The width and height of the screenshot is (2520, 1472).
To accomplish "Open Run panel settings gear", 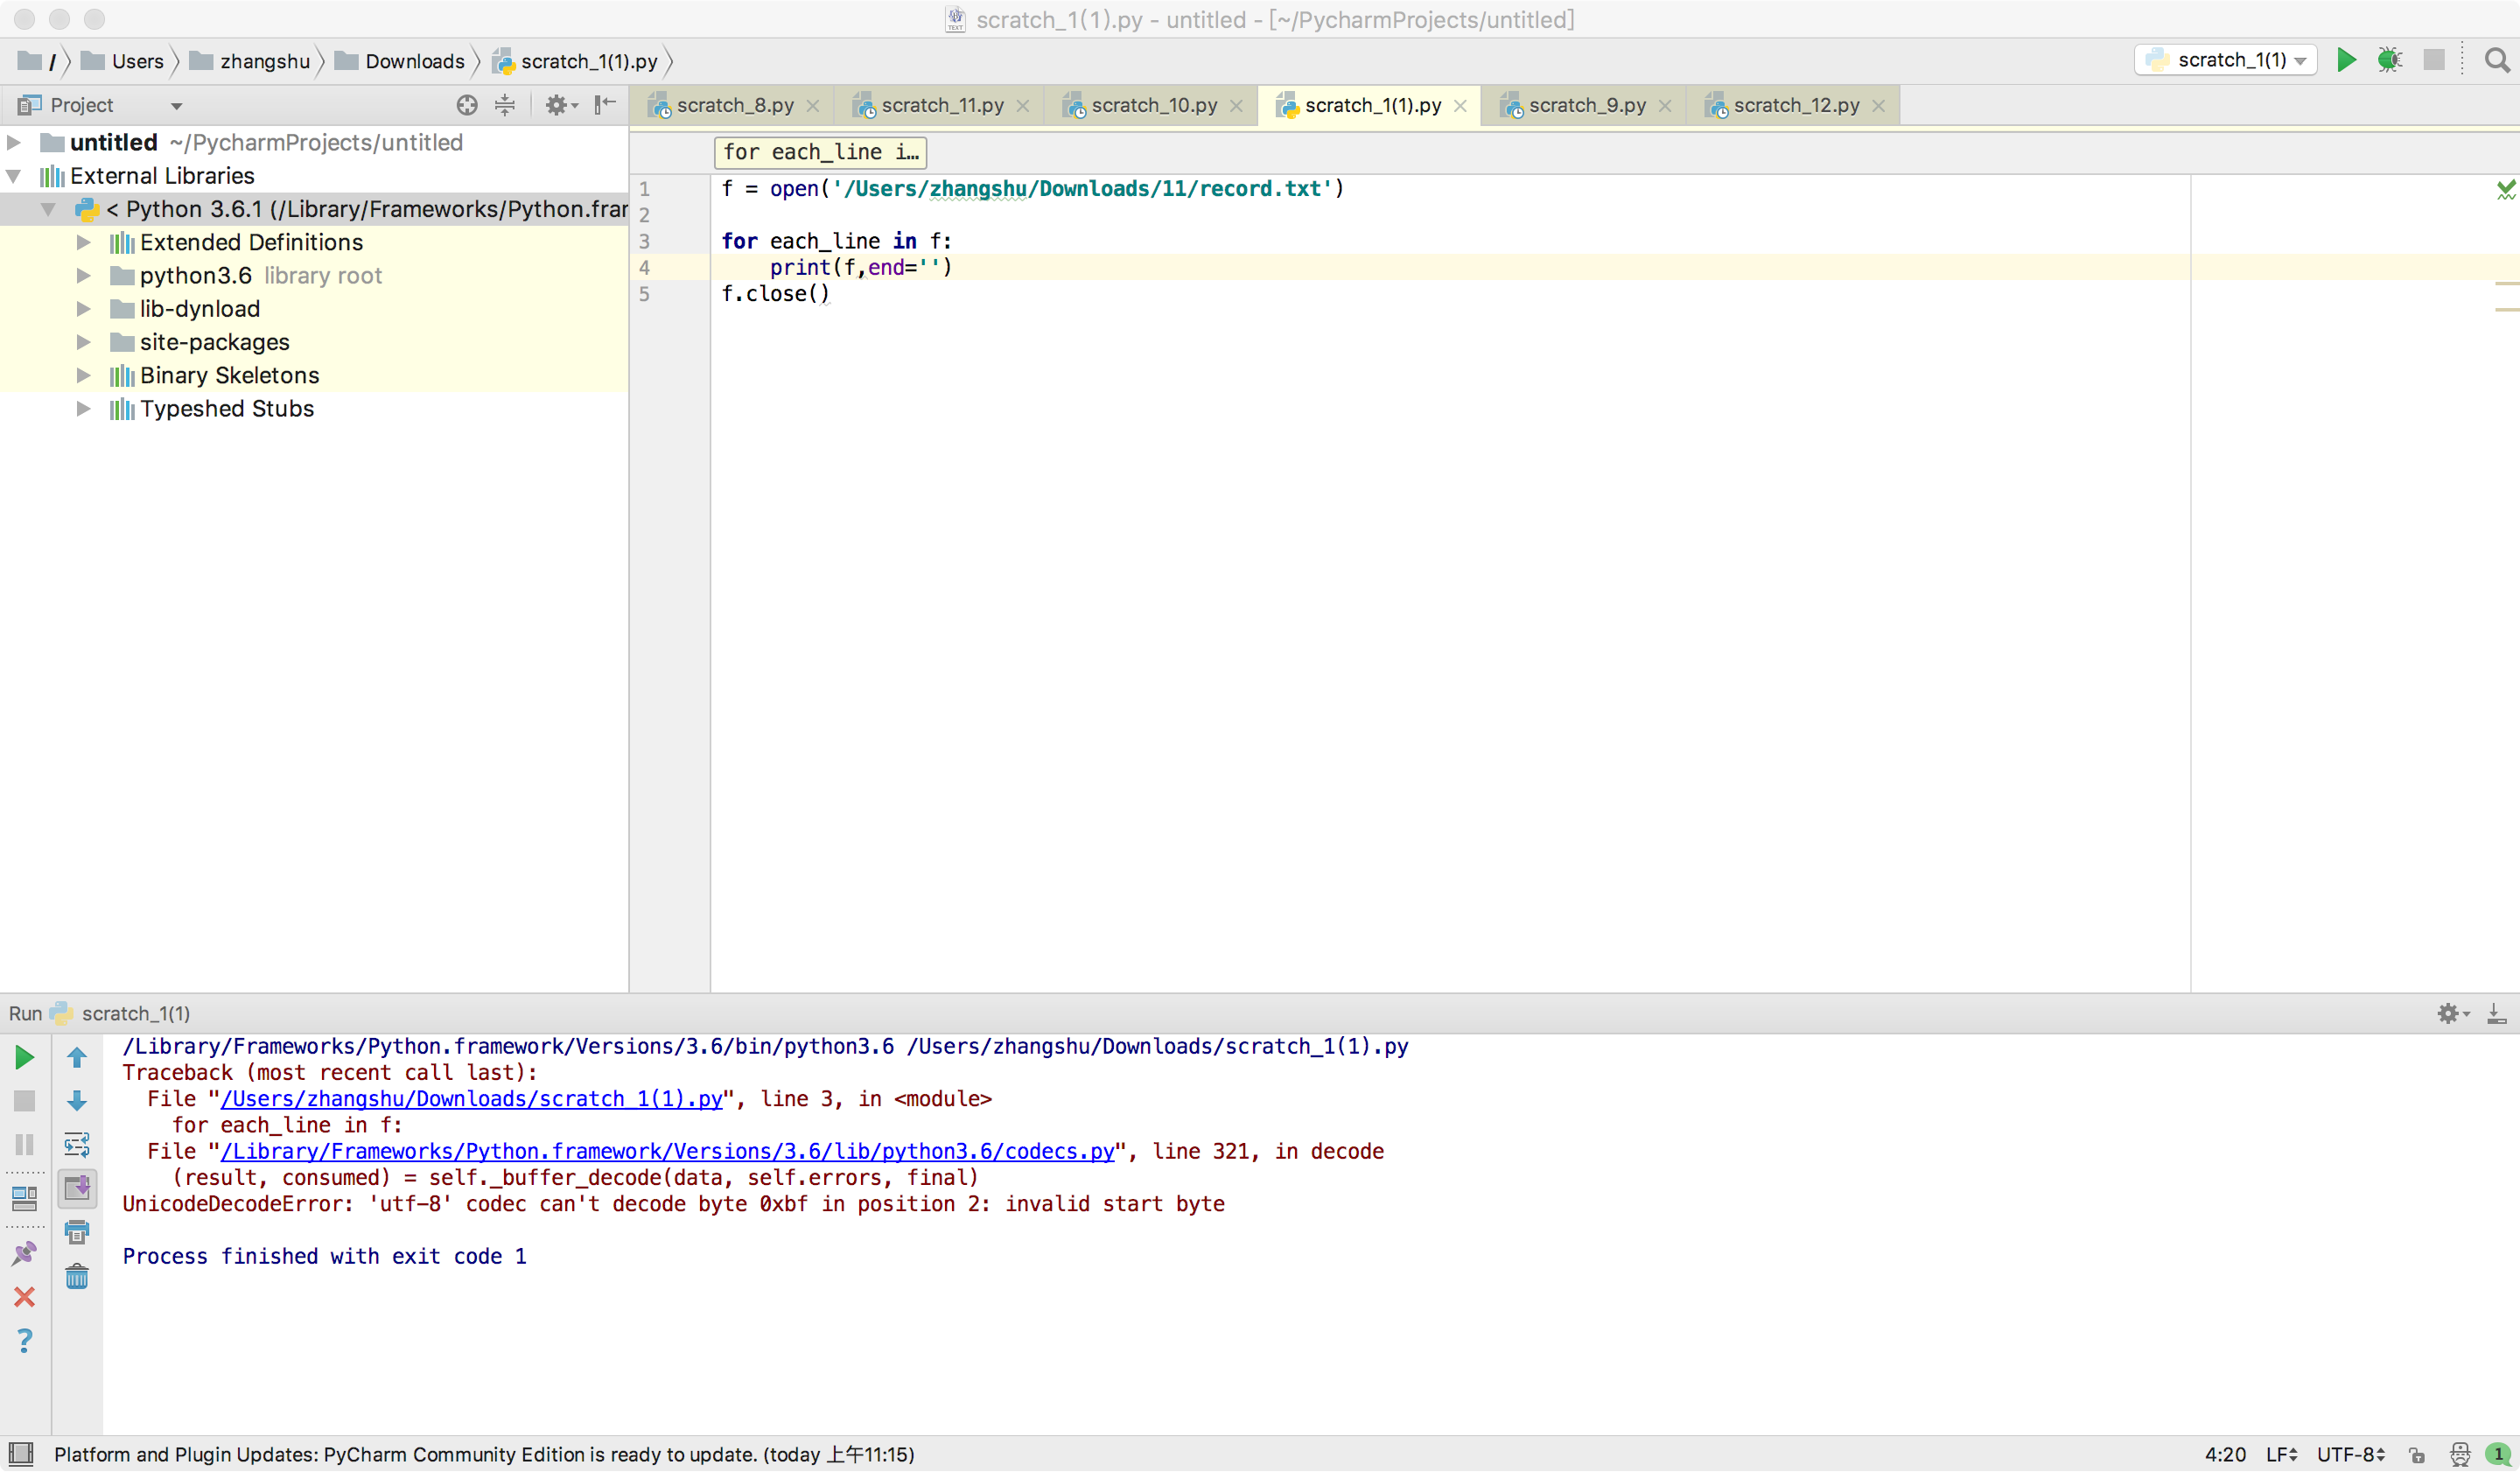I will [x=2452, y=1014].
